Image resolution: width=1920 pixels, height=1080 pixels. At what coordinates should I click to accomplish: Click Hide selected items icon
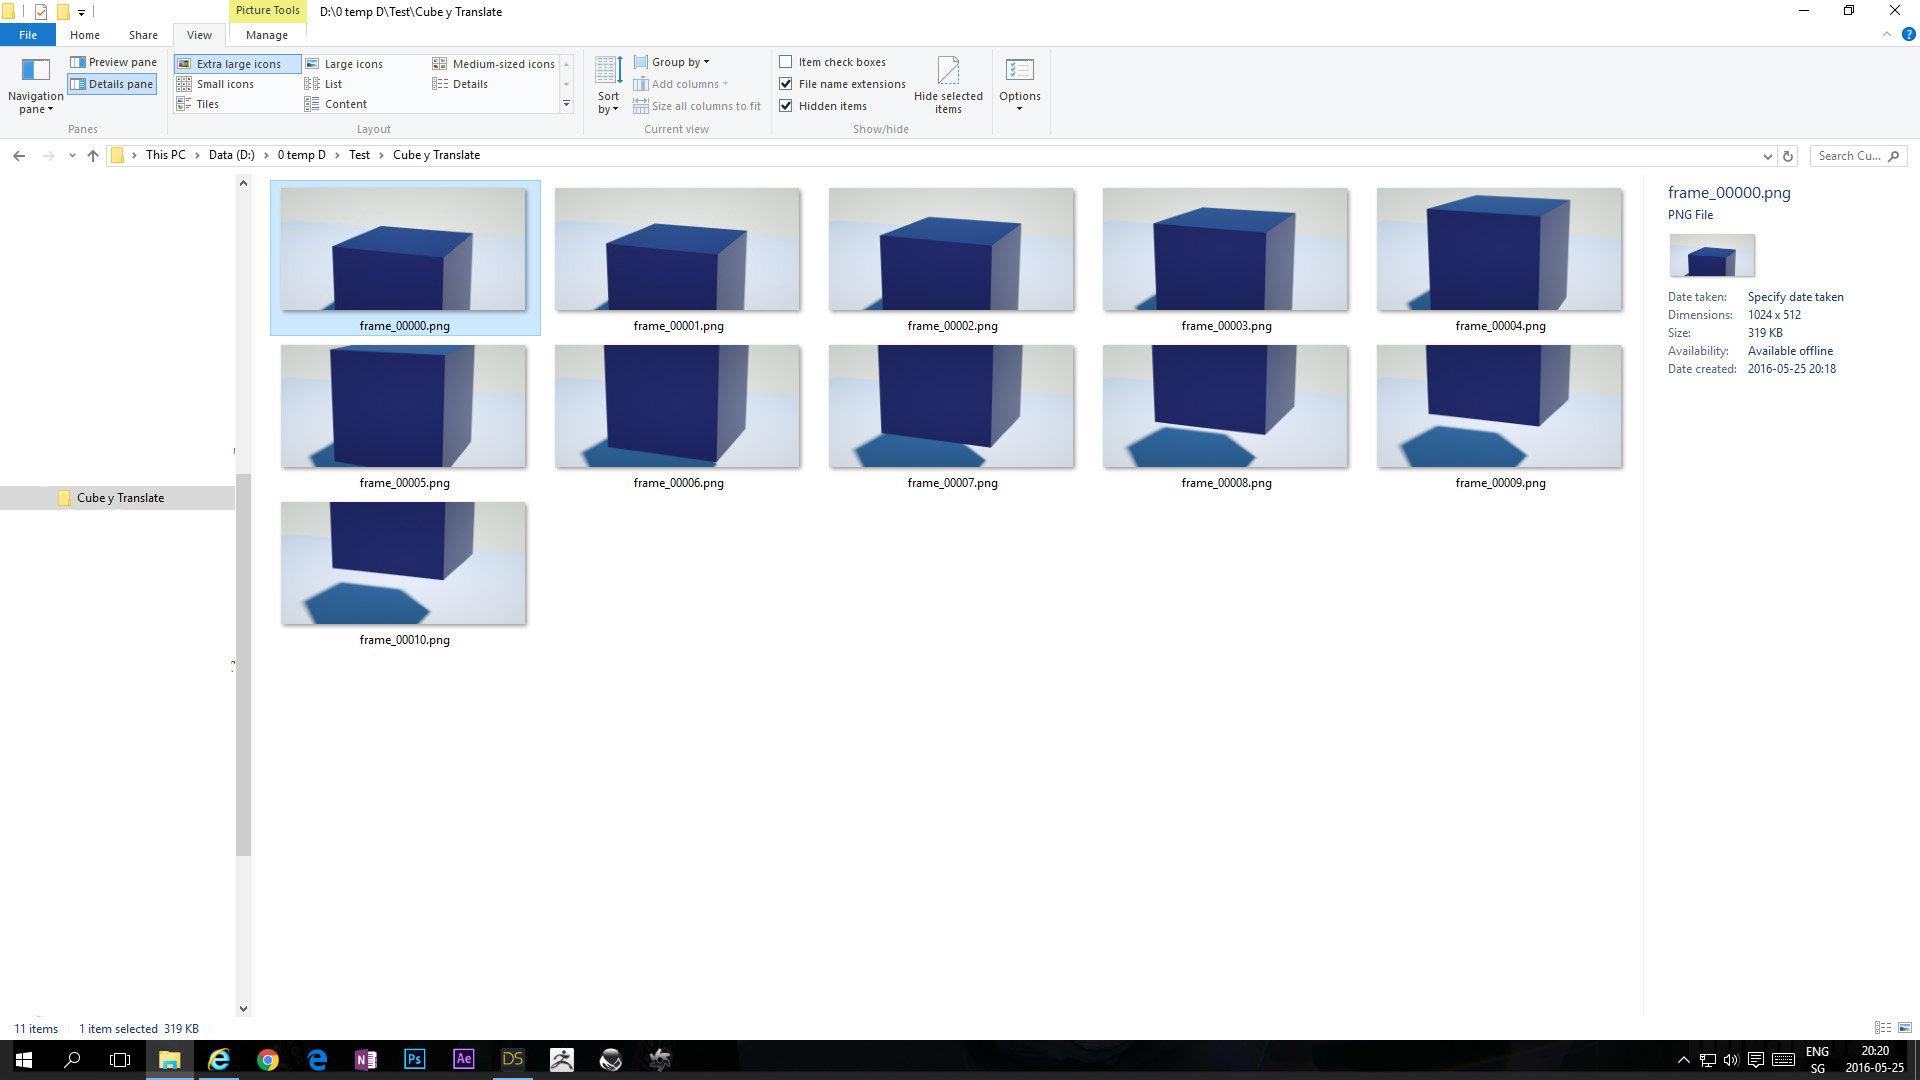[x=948, y=71]
